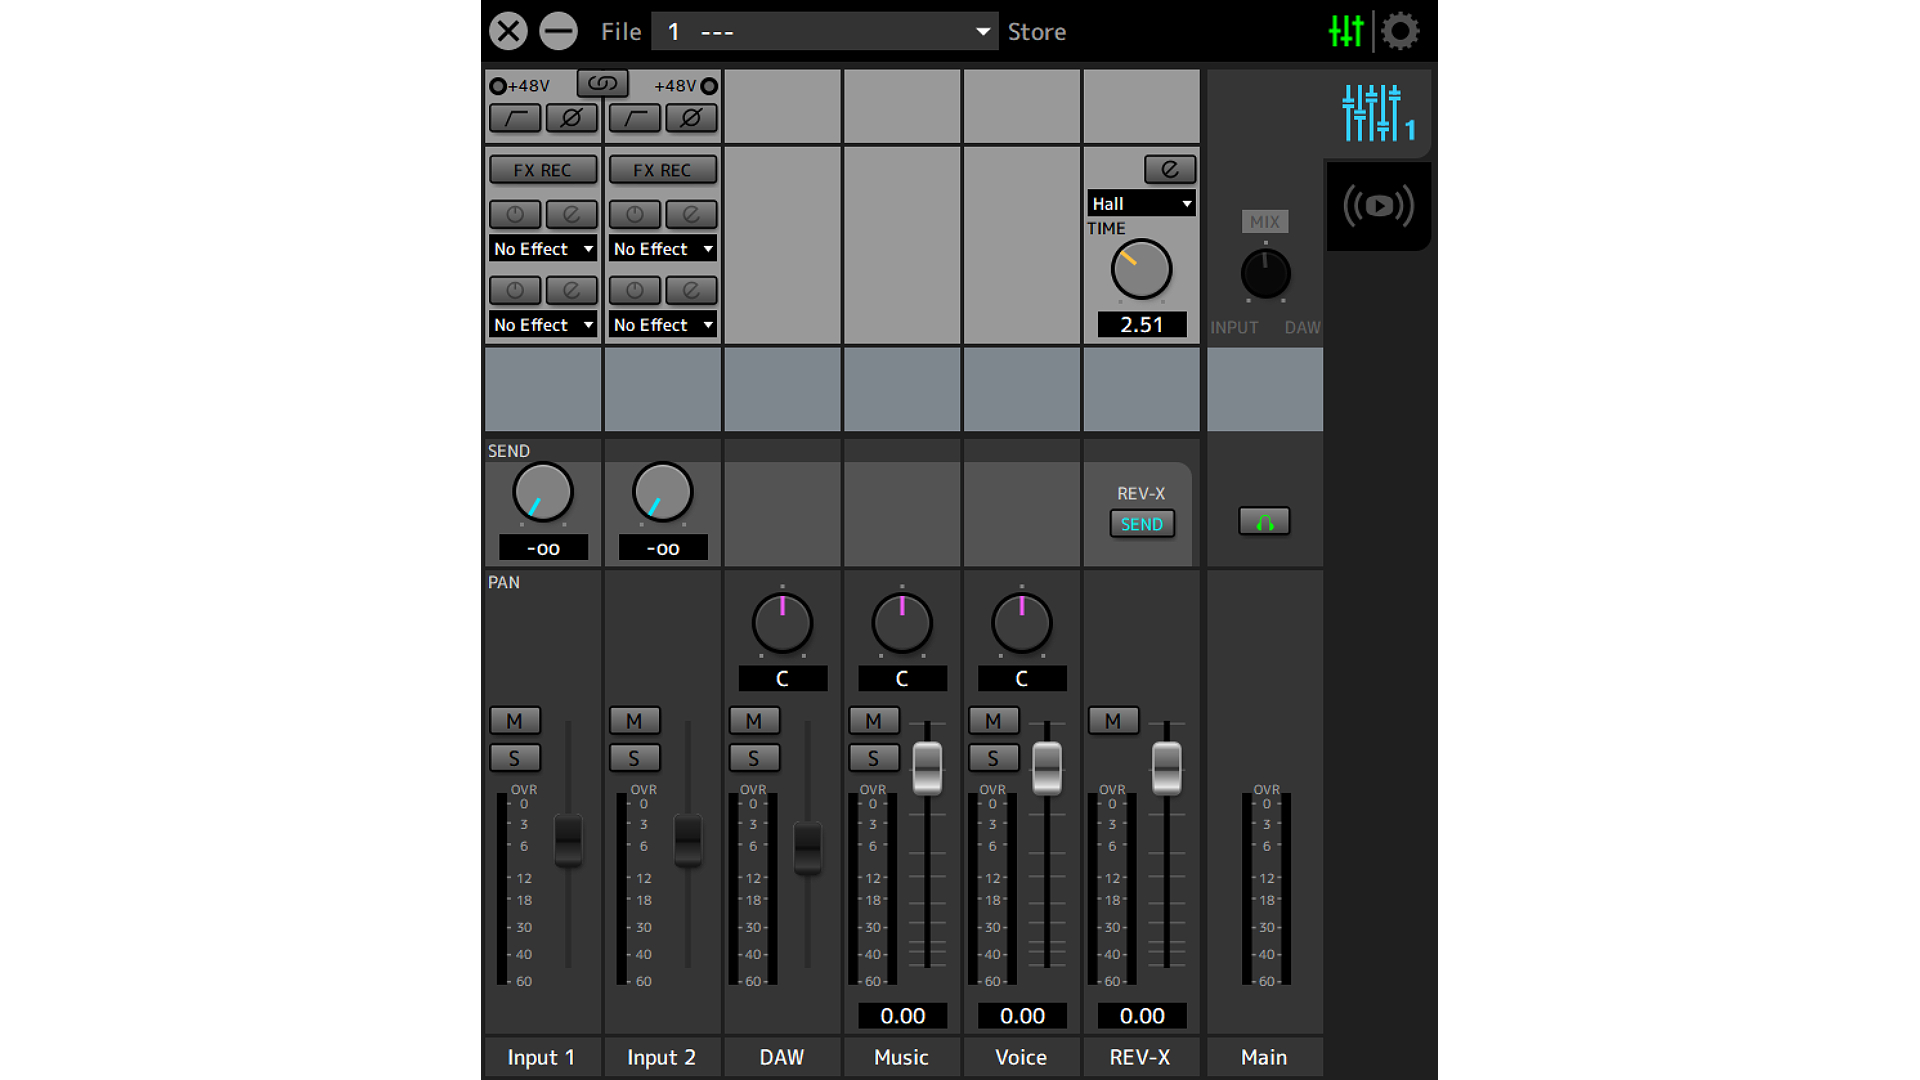Toggle Input 1 first effect power icon

point(515,214)
